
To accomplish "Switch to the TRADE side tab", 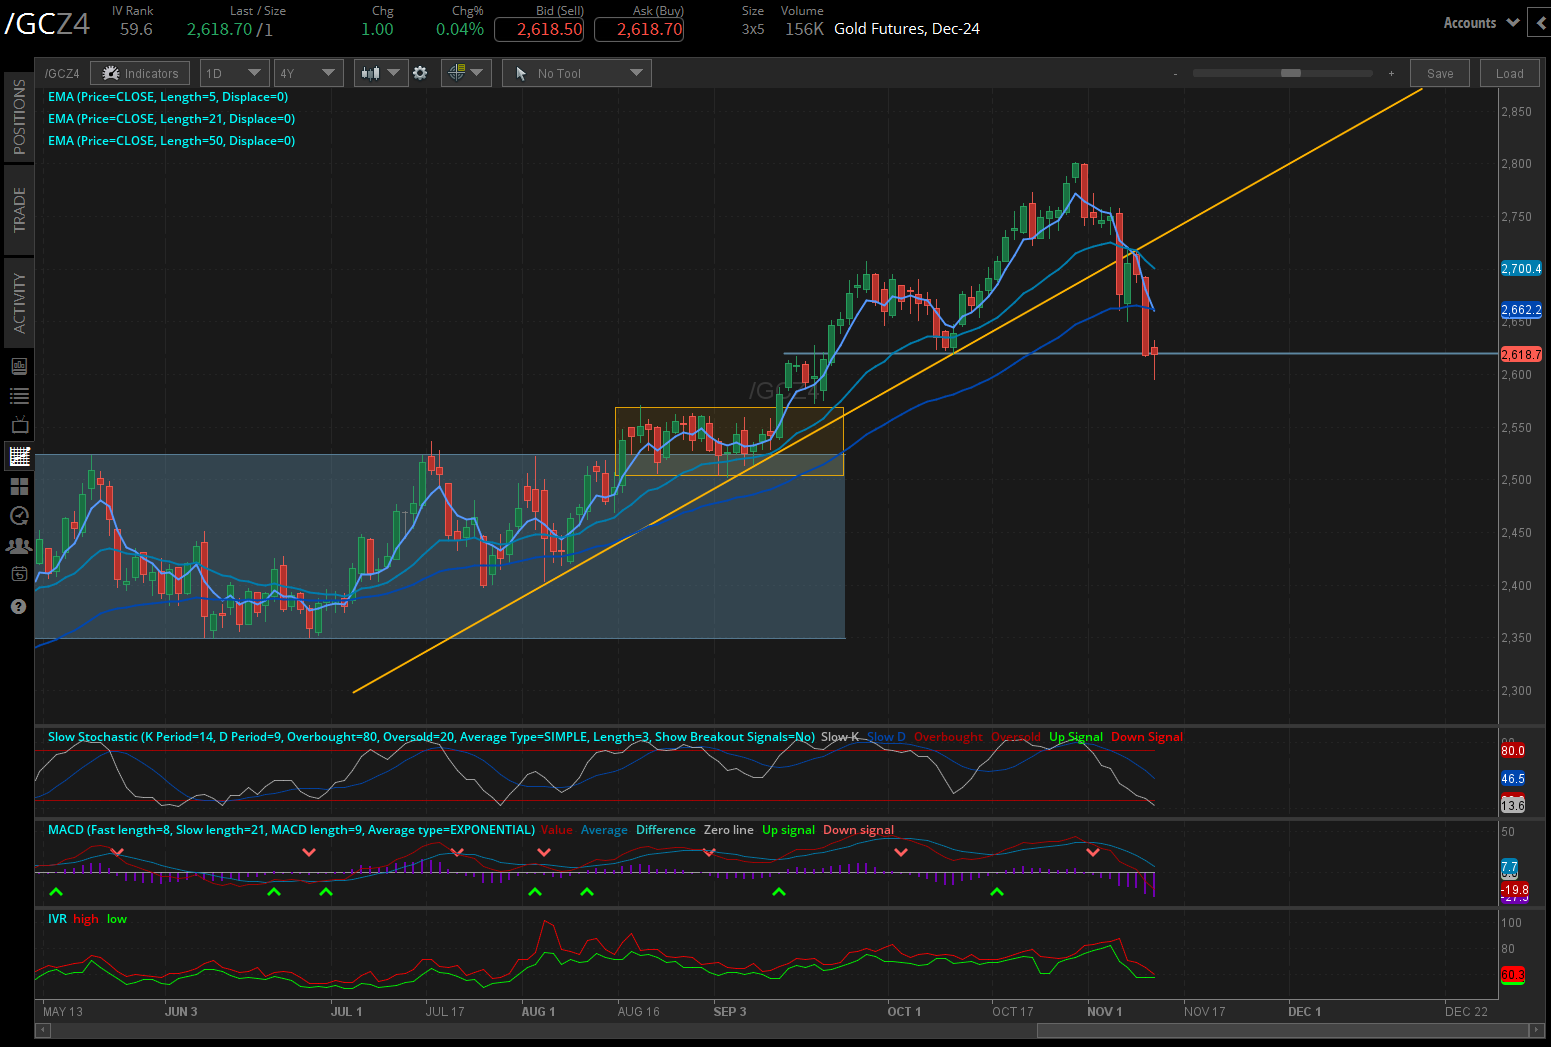I will coord(19,210).
